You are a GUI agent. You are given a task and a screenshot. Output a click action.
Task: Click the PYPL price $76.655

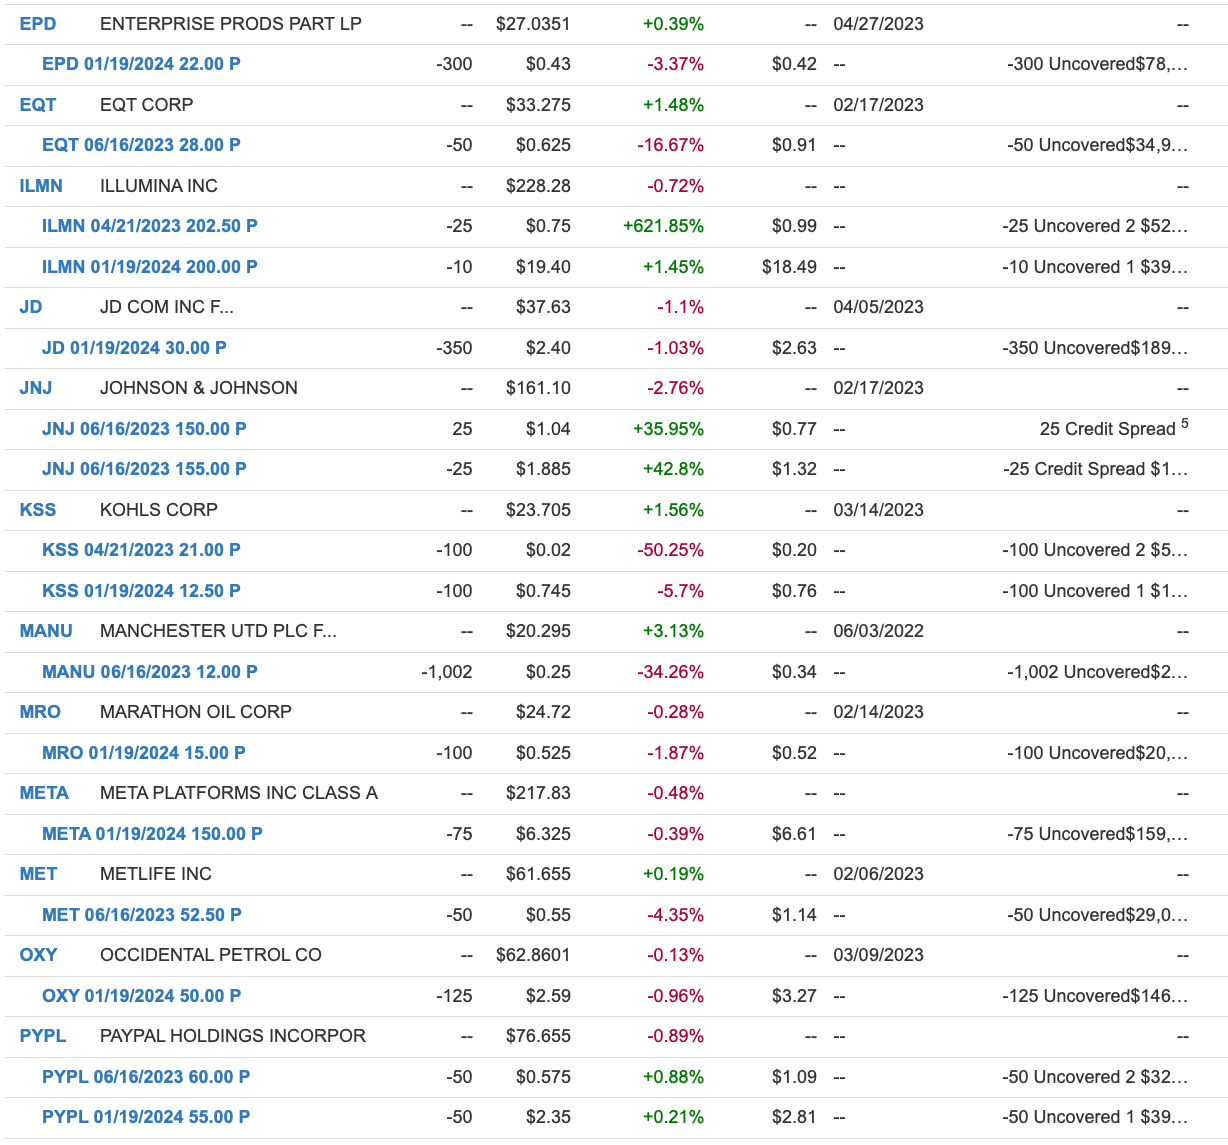tap(538, 1036)
